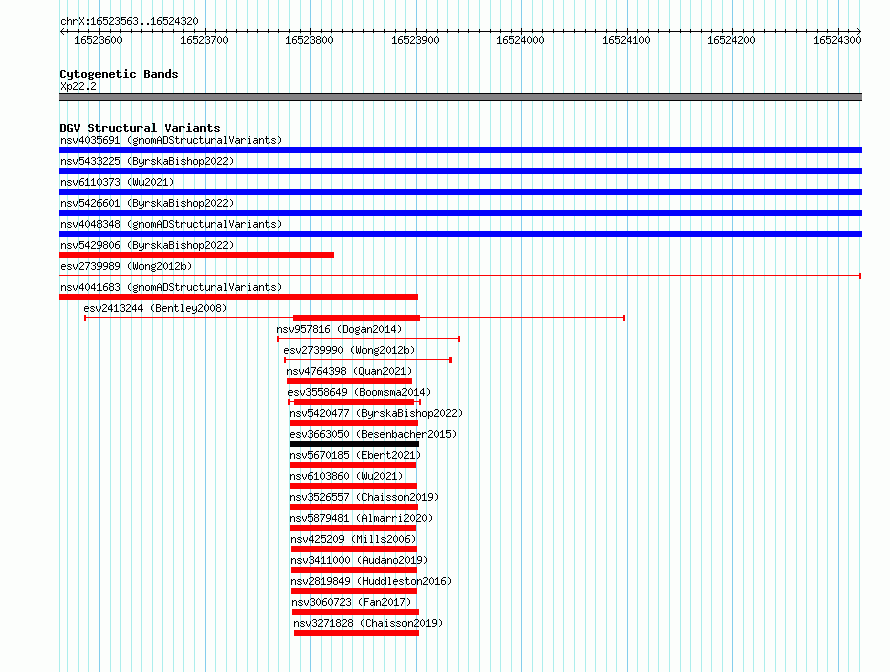The height and width of the screenshot is (672, 890).
Task: Open esv2739990 (Wong2012b) variant label
Action: point(349,350)
